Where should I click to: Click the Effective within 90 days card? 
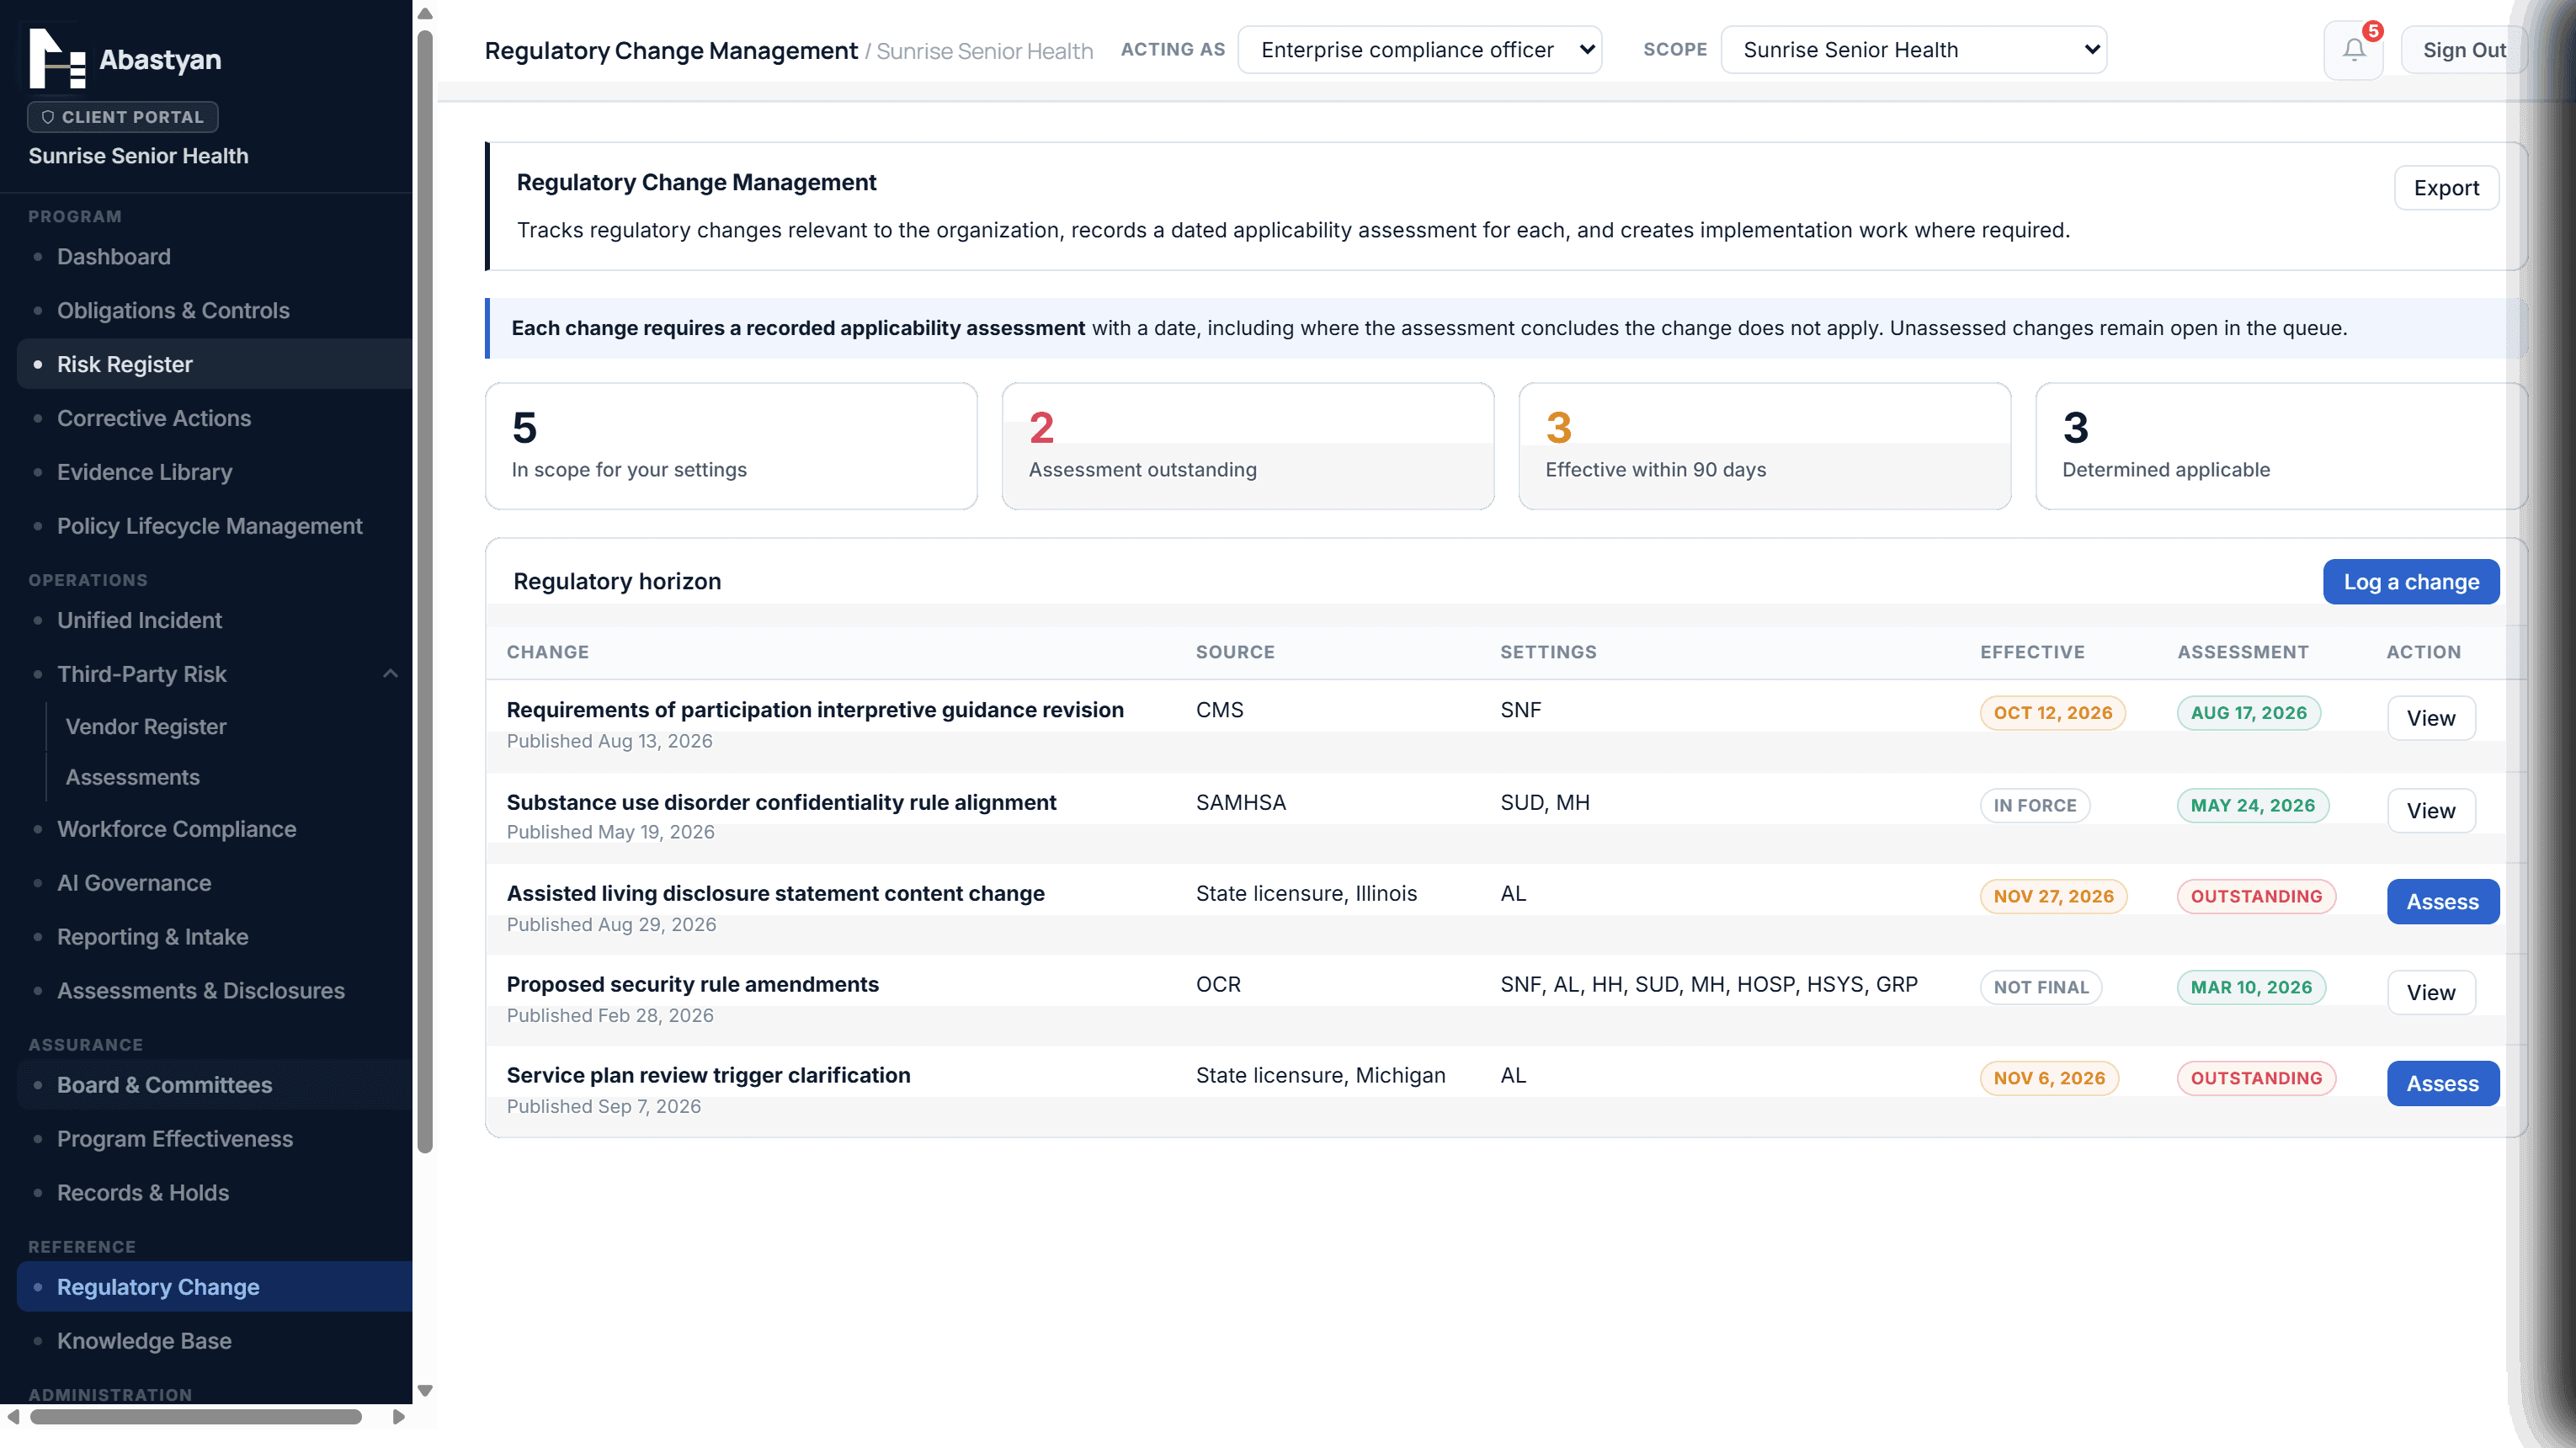(1764, 446)
